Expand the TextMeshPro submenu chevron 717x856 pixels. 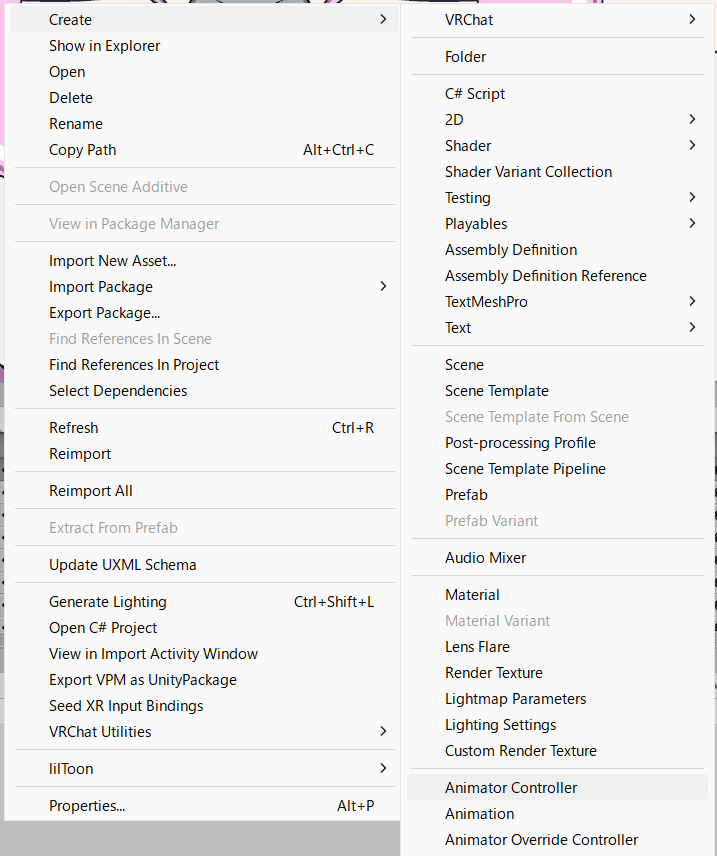click(692, 301)
